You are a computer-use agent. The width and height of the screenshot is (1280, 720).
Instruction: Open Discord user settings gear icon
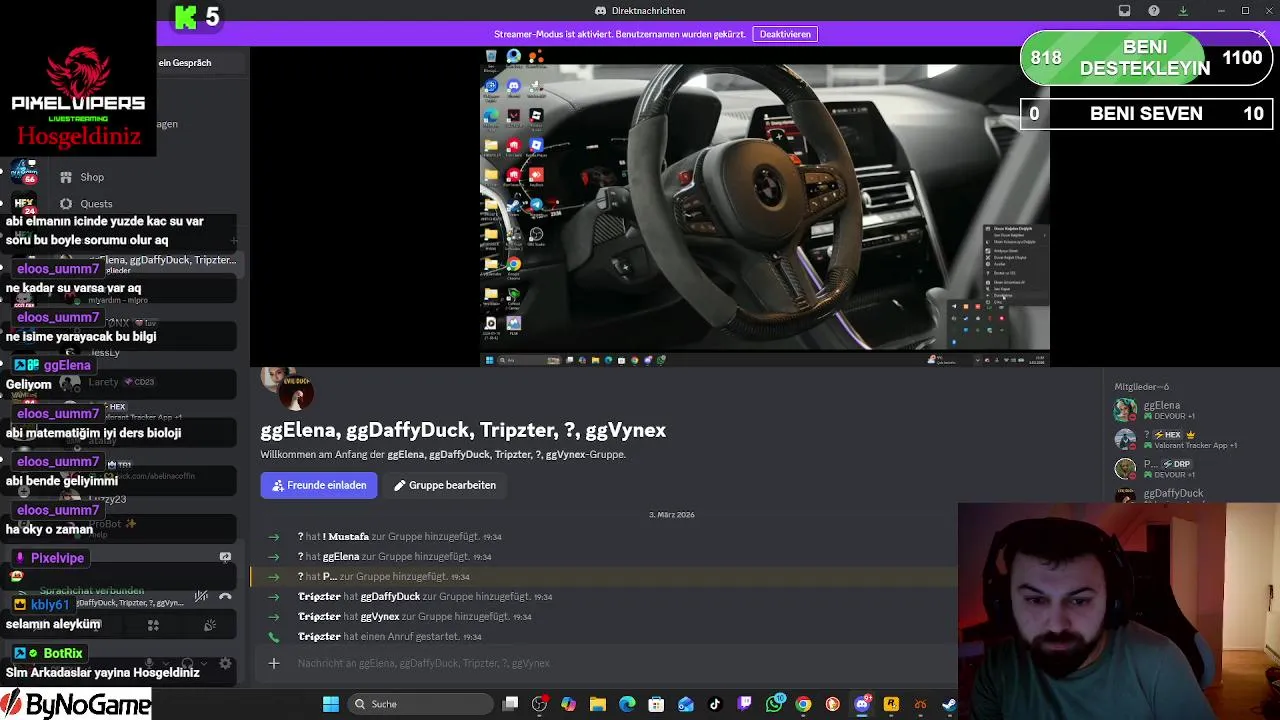click(225, 663)
